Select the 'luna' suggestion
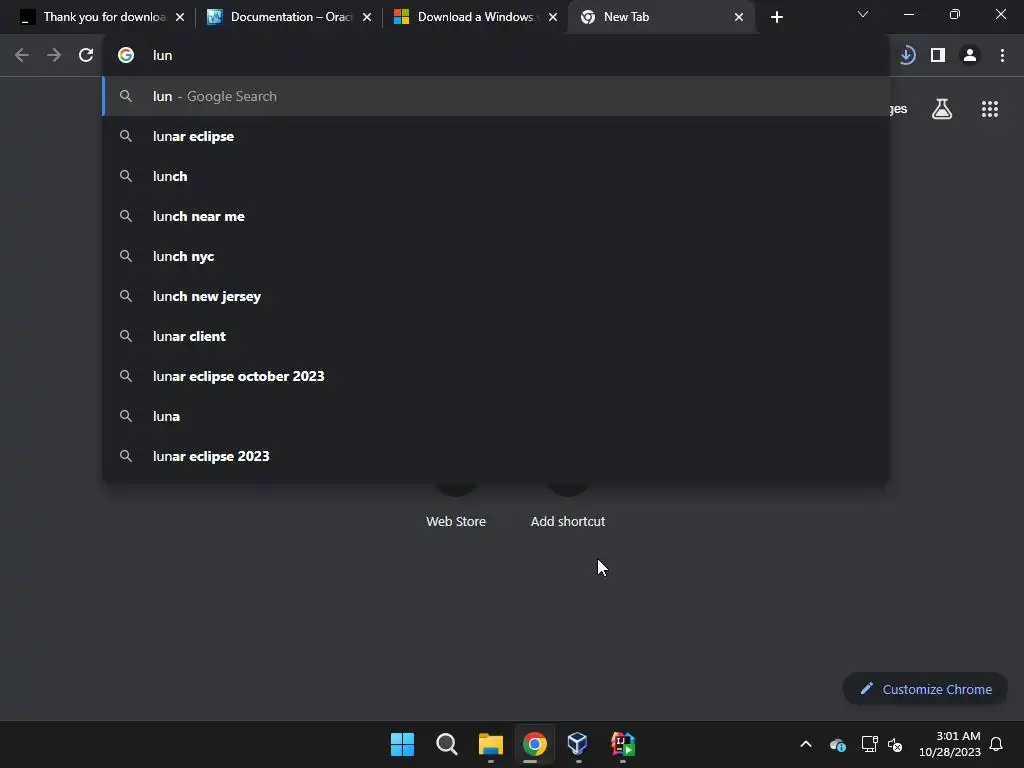1024x768 pixels. 496,416
